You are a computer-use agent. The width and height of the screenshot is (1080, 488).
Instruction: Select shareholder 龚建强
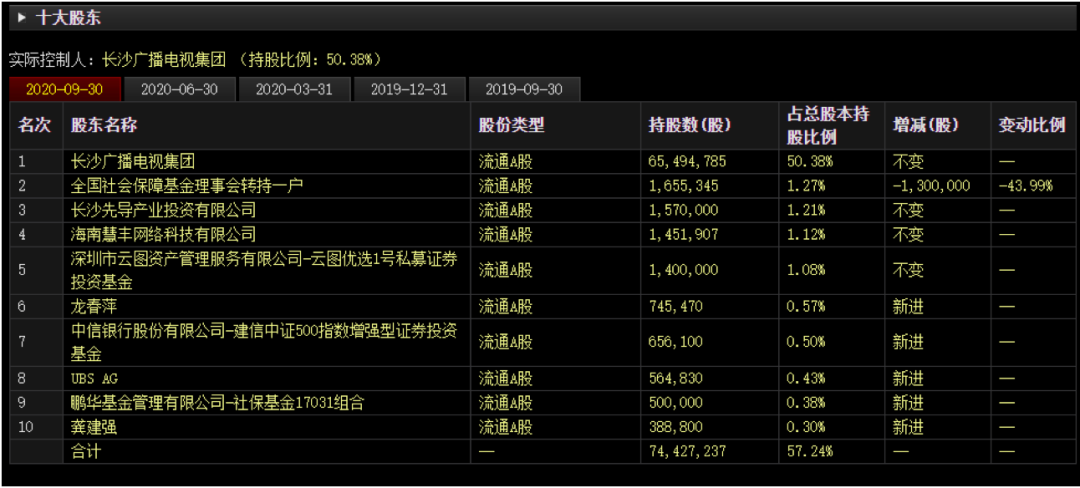[x=94, y=427]
